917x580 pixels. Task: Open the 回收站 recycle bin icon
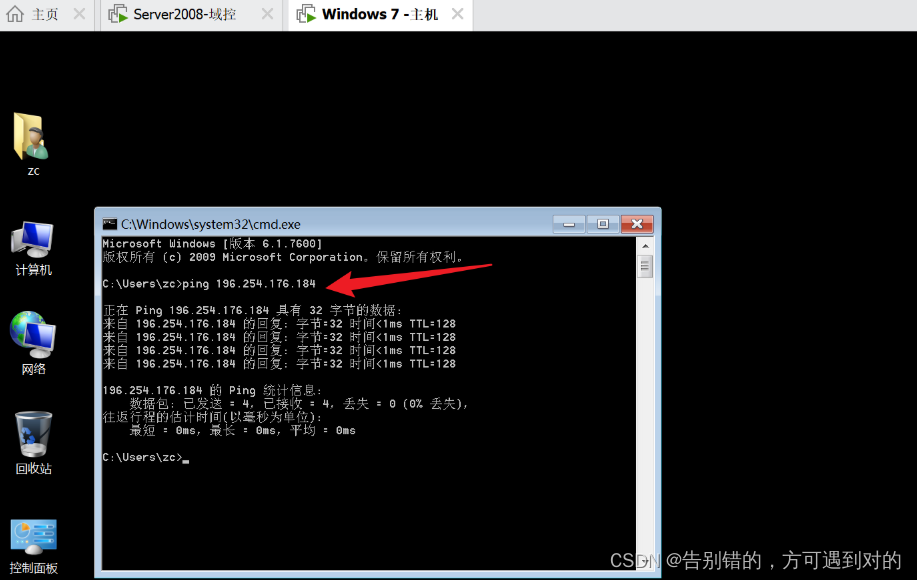point(33,434)
